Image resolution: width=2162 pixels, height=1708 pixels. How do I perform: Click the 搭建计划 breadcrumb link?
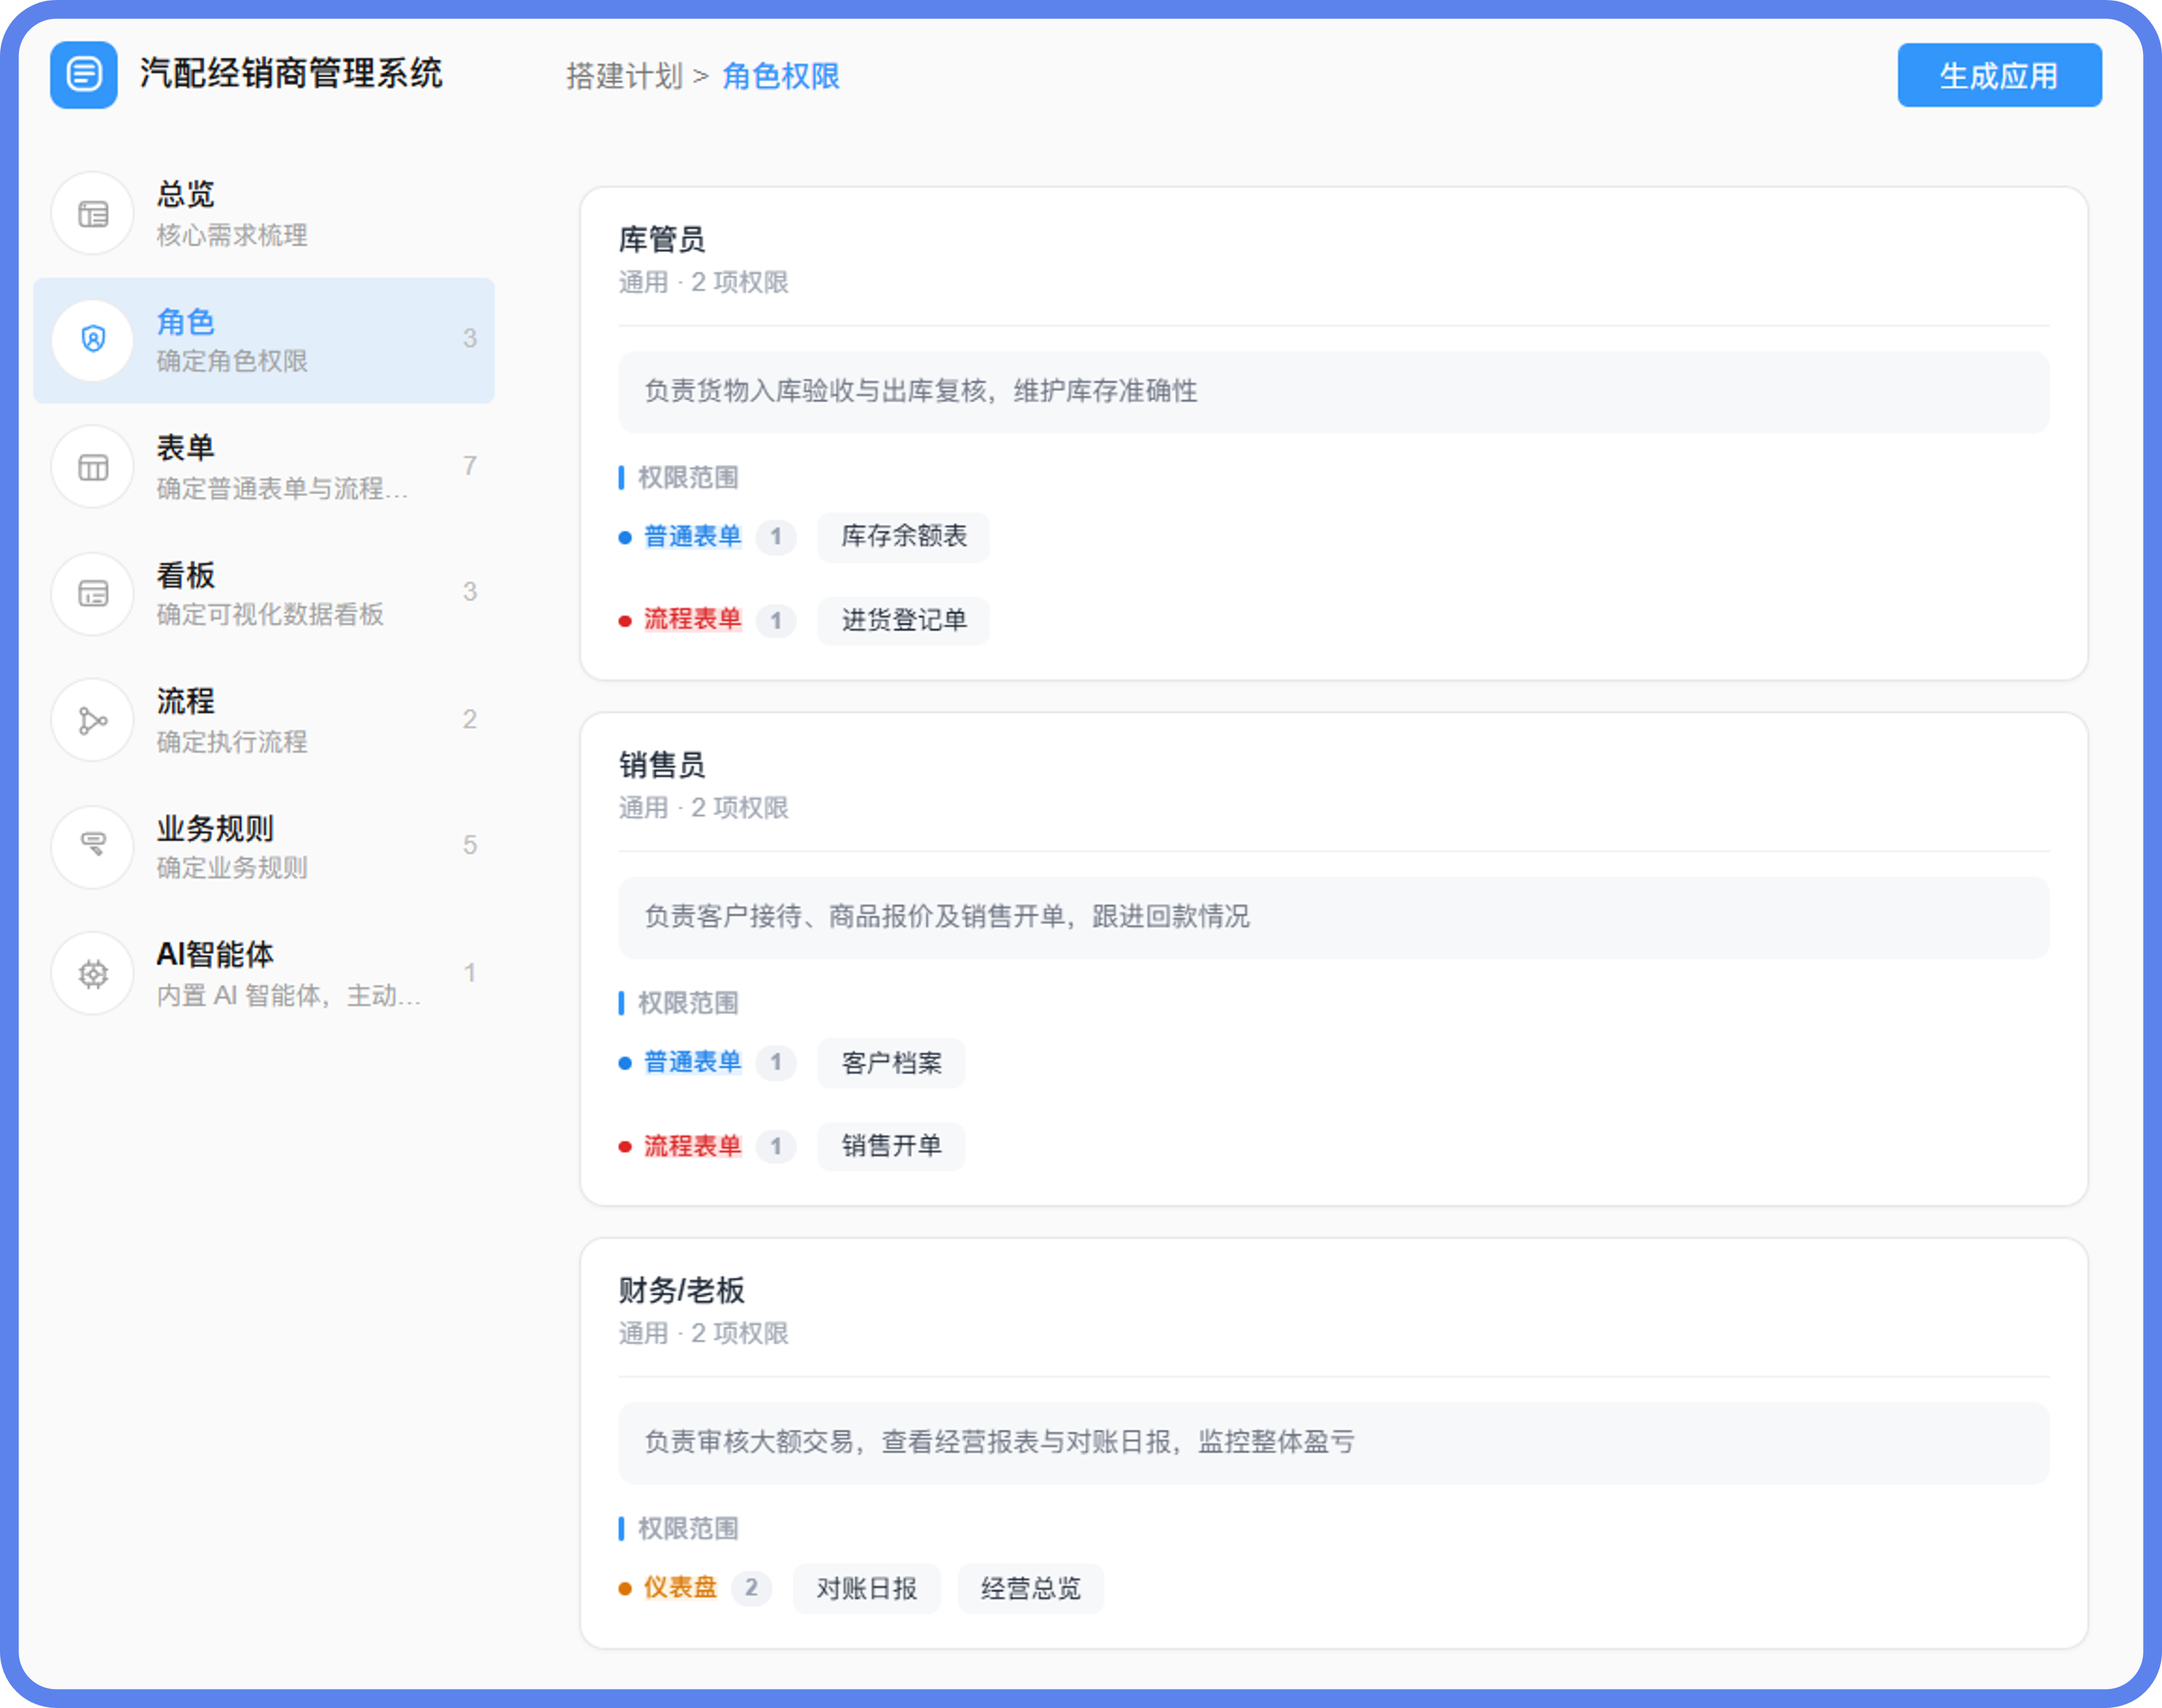pyautogui.click(x=624, y=76)
